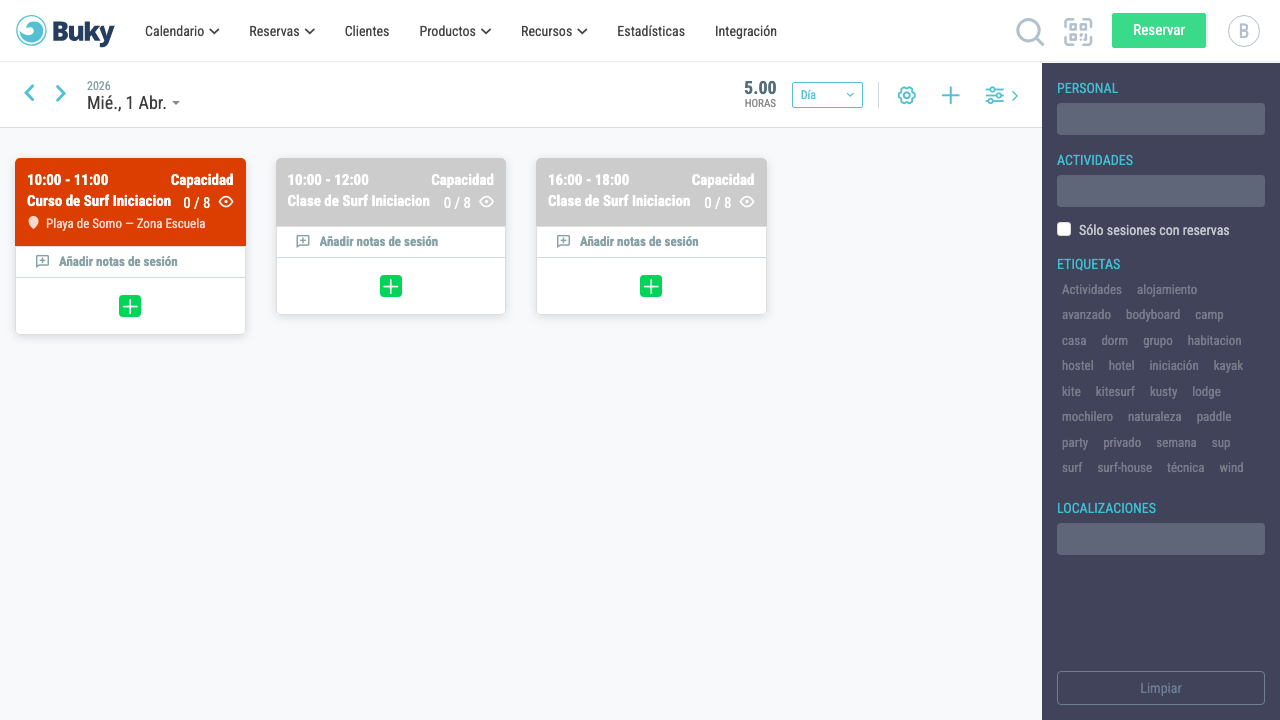Select the bodyboard tag

(1153, 315)
